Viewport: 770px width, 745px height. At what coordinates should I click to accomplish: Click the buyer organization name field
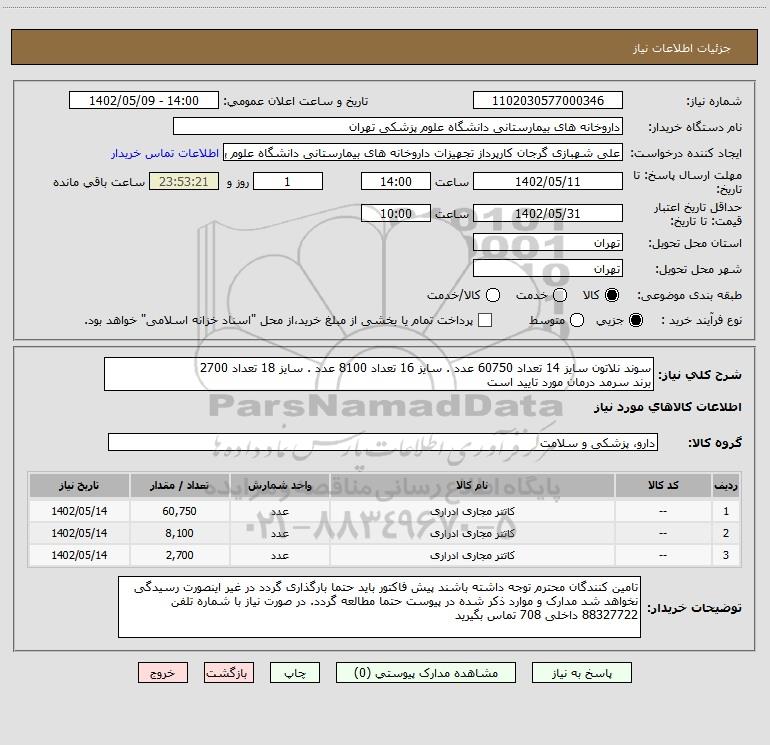[398, 127]
